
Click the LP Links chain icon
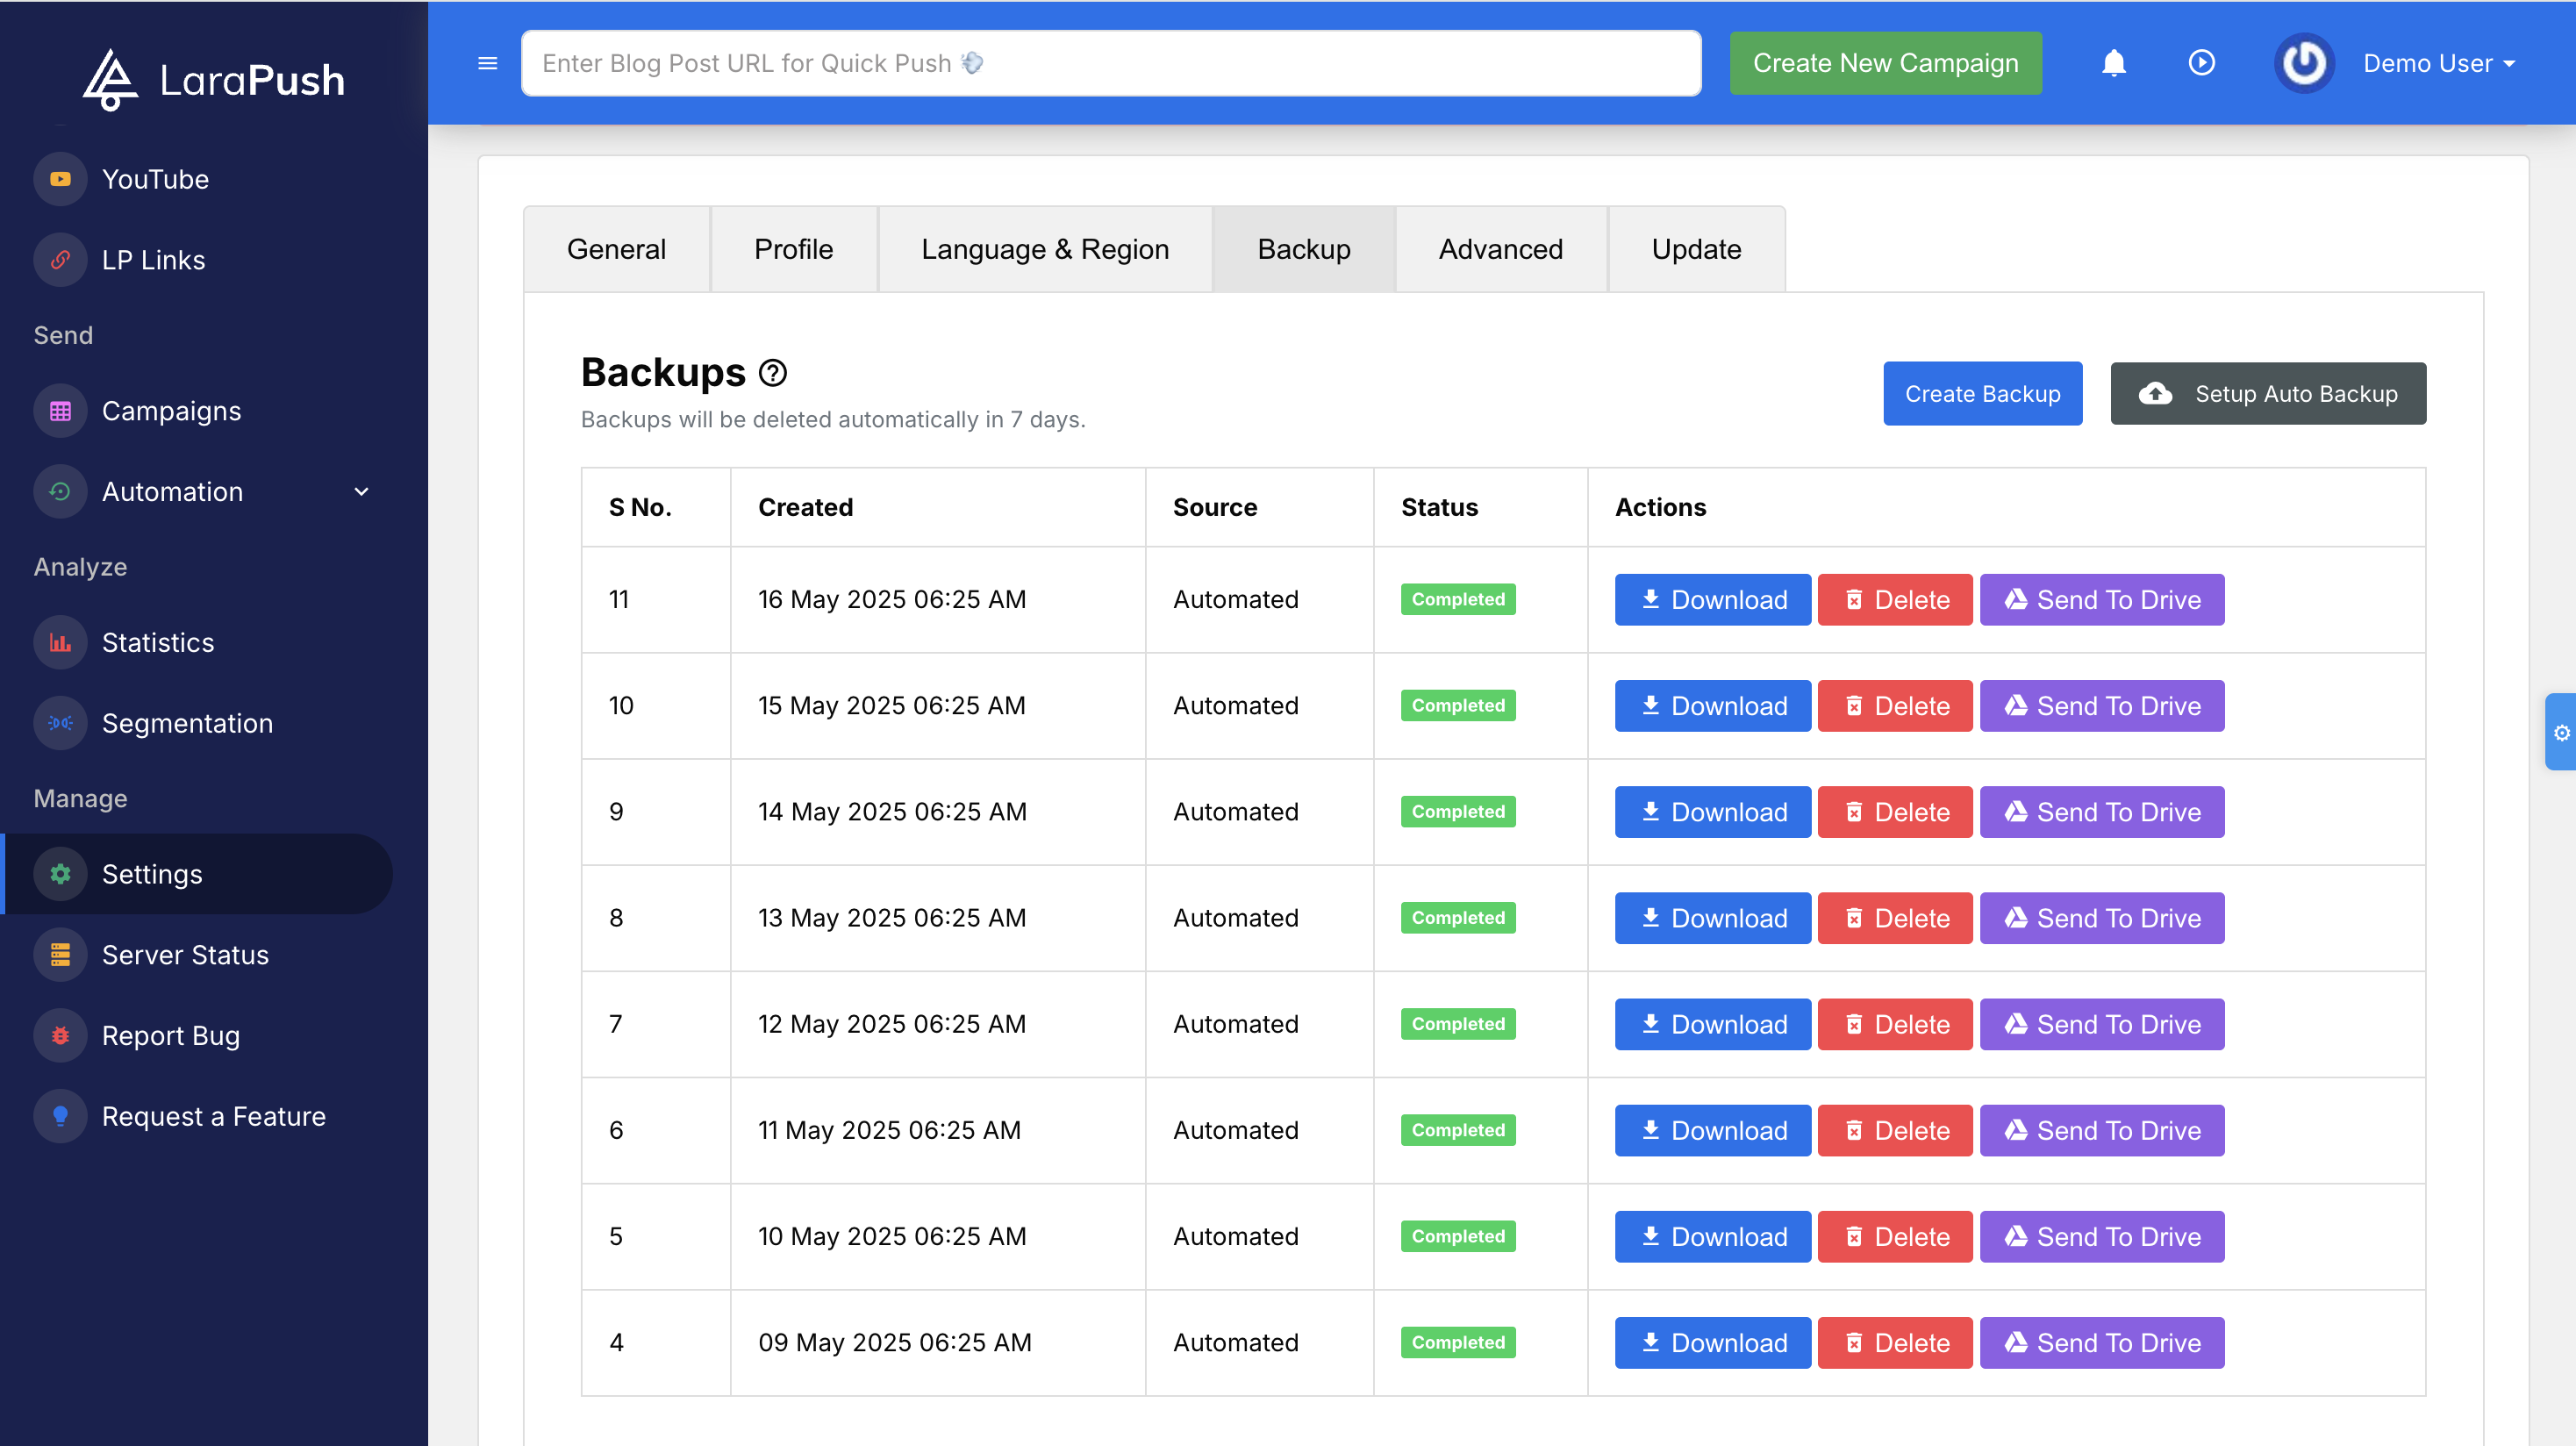pyautogui.click(x=60, y=260)
